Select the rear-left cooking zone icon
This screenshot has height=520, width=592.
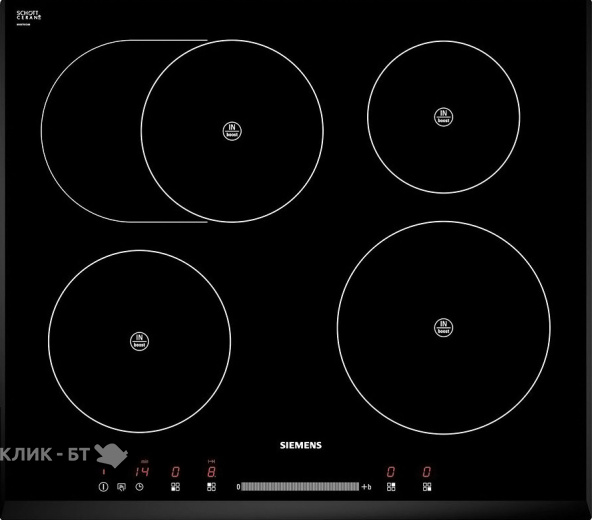[211, 487]
